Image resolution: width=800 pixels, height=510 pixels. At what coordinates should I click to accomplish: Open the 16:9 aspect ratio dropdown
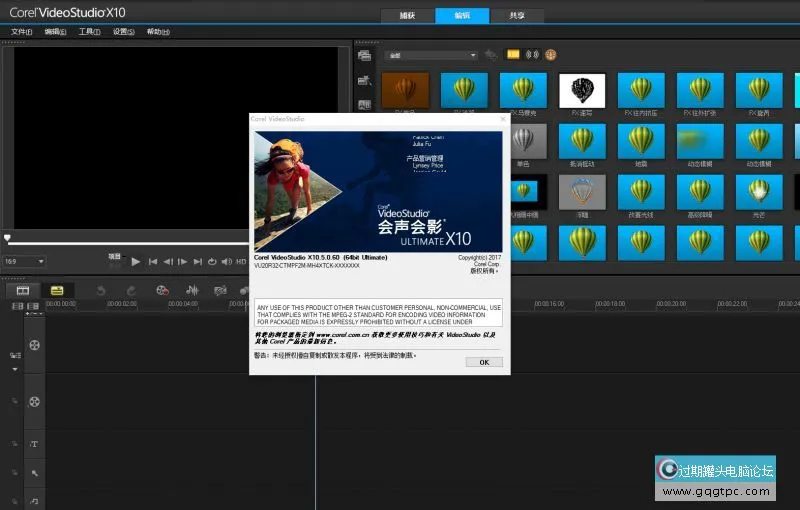24,262
